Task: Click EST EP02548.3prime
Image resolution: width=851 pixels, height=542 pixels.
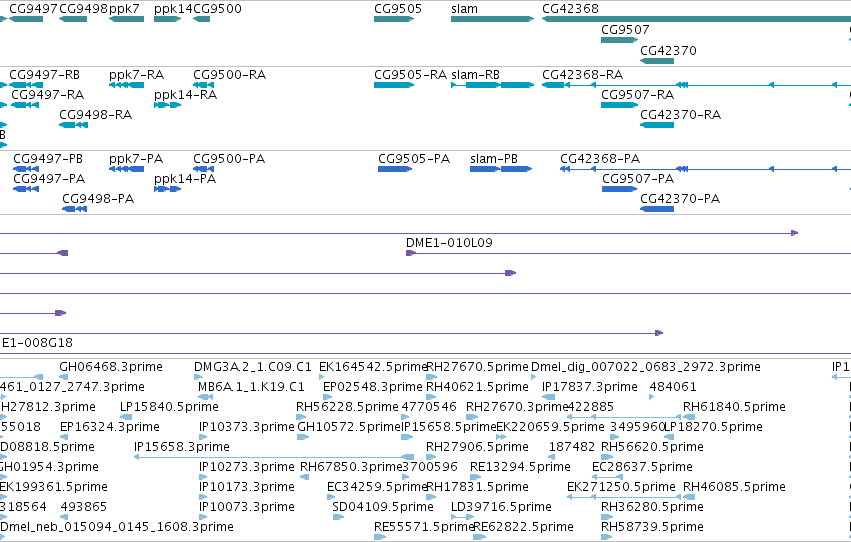Action: click(x=327, y=397)
